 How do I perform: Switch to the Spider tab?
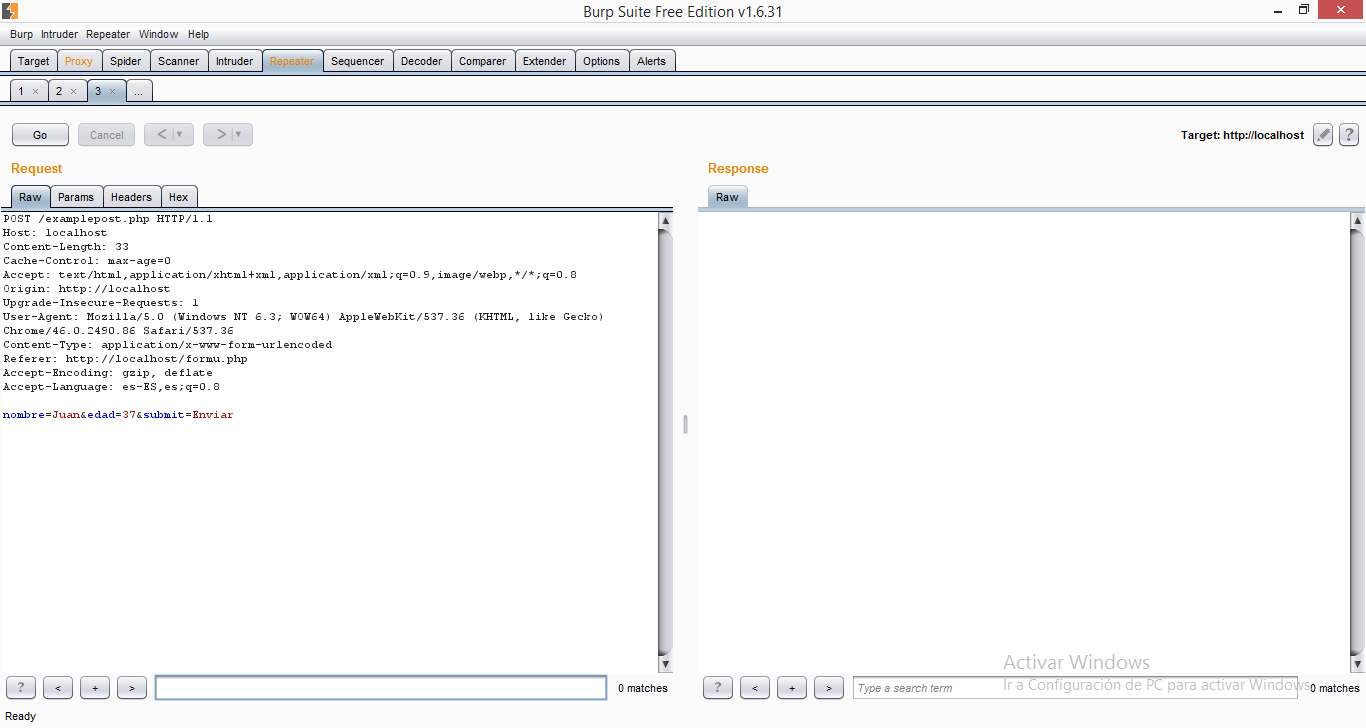click(126, 61)
